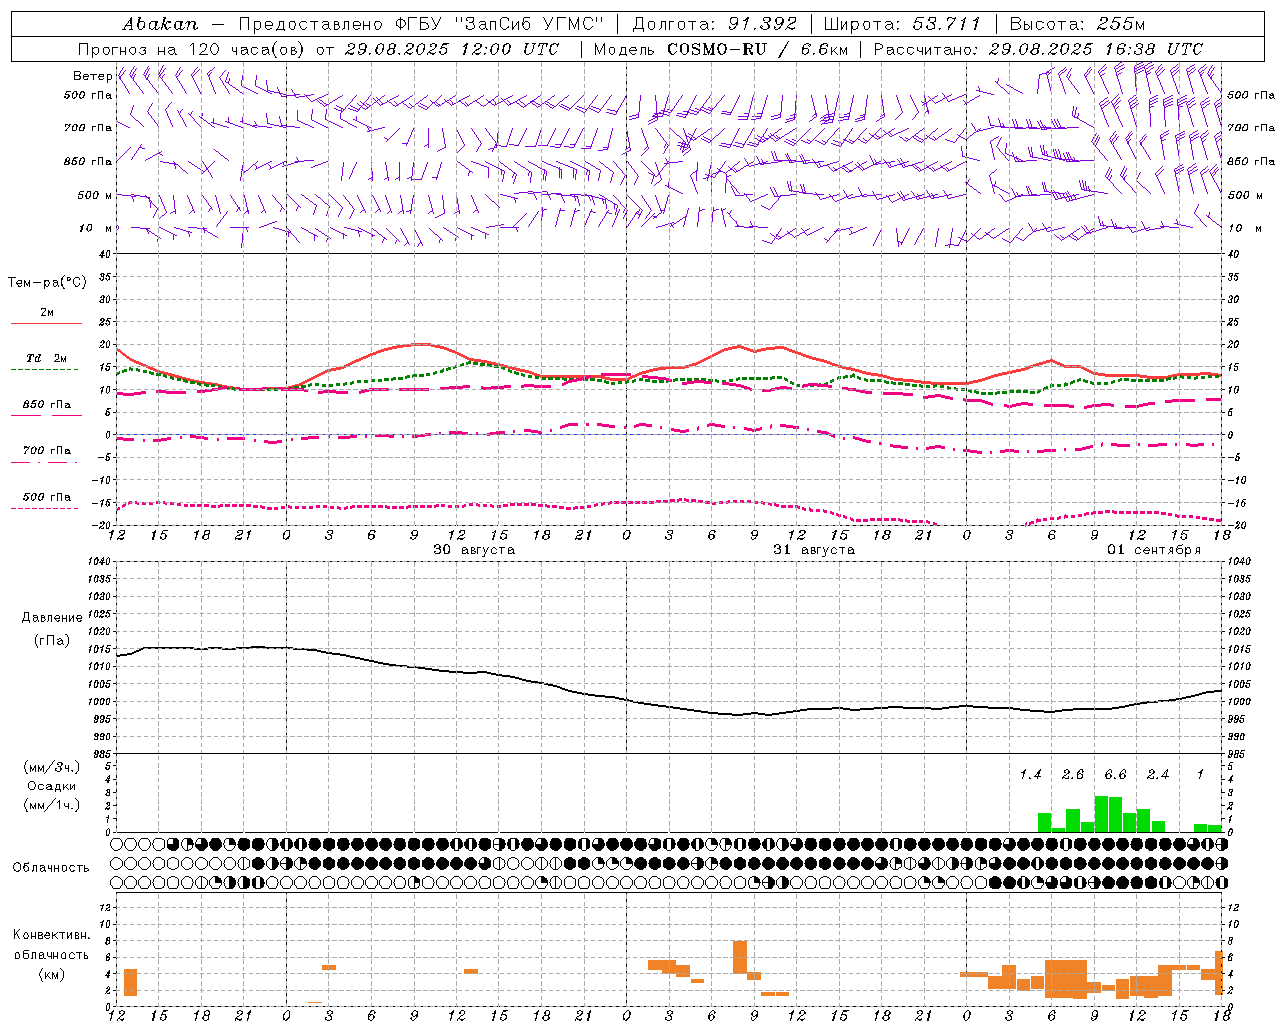The width and height of the screenshot is (1280, 1024).
Task: Click the 'Ветер' wind panel label
Action: [92, 76]
